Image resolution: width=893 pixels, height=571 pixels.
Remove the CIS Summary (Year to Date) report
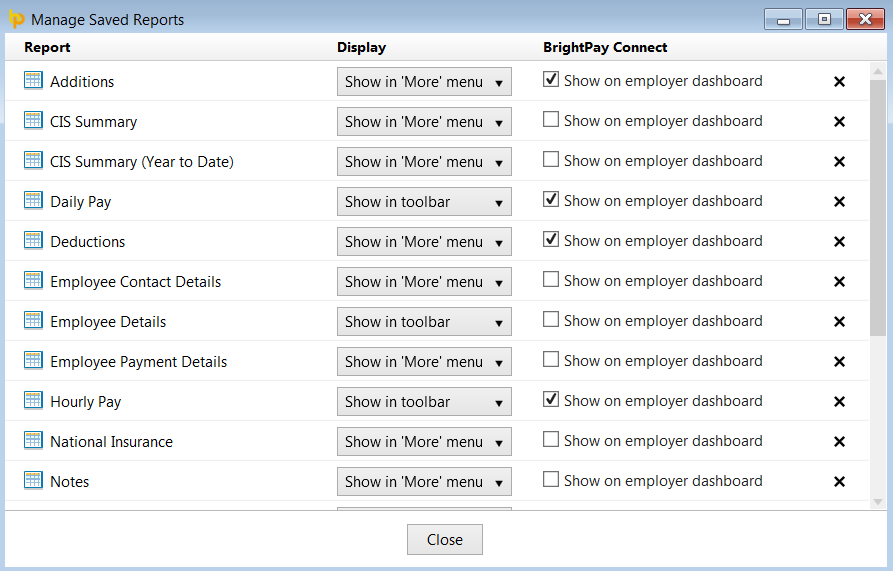tap(839, 162)
